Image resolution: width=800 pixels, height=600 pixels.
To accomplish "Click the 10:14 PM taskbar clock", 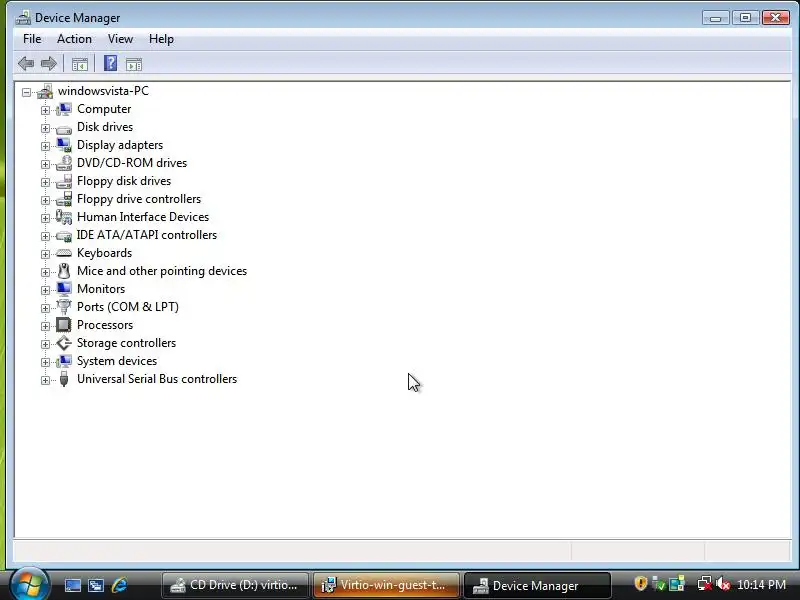I will pyautogui.click(x=761, y=585).
